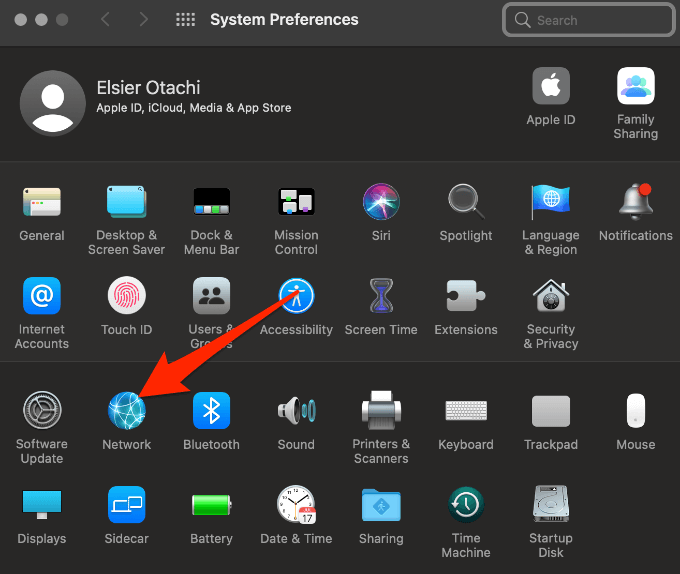This screenshot has width=680, height=574.
Task: Open Security & Privacy settings
Action: [x=551, y=296]
